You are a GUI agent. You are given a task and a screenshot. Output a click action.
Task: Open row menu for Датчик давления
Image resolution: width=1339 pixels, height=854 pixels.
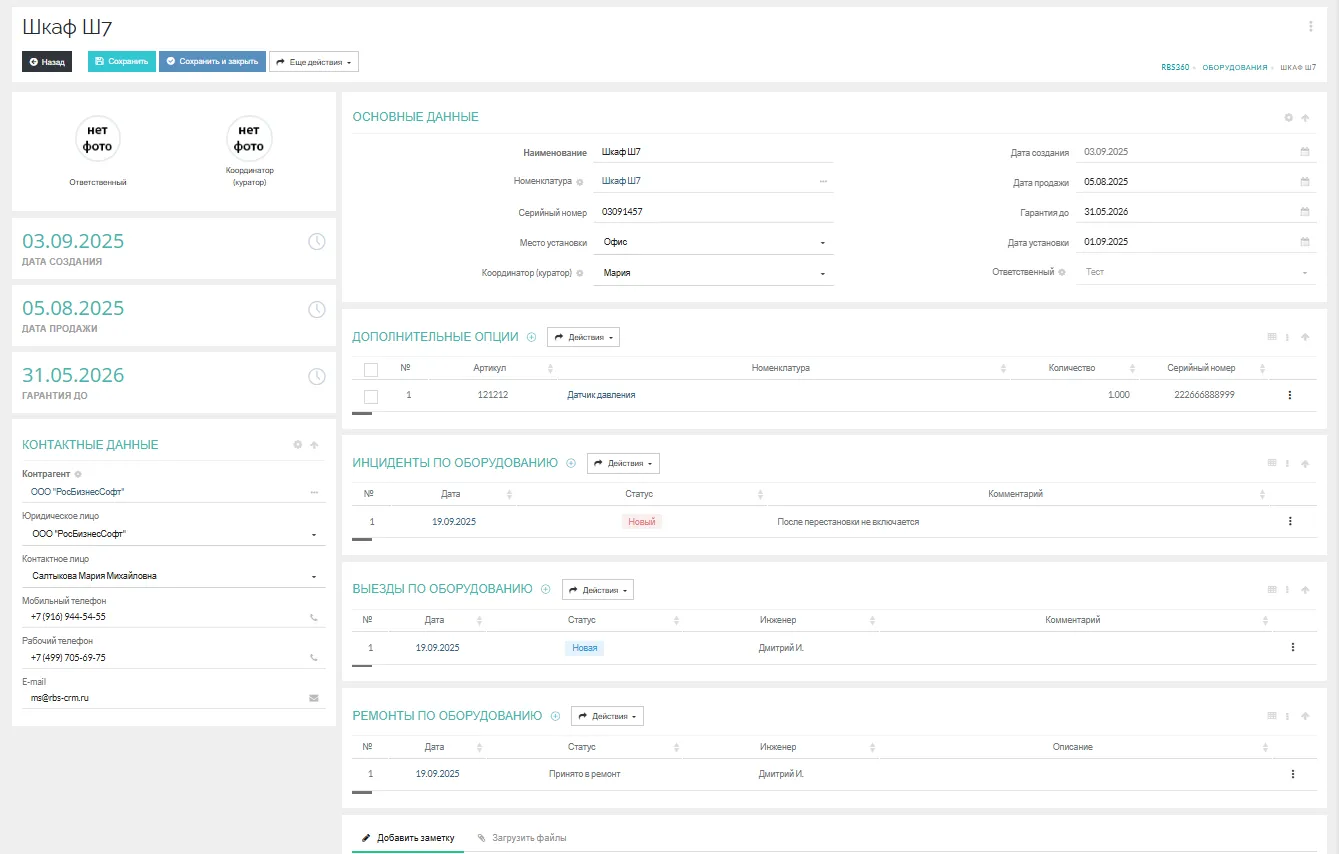[x=1289, y=395]
